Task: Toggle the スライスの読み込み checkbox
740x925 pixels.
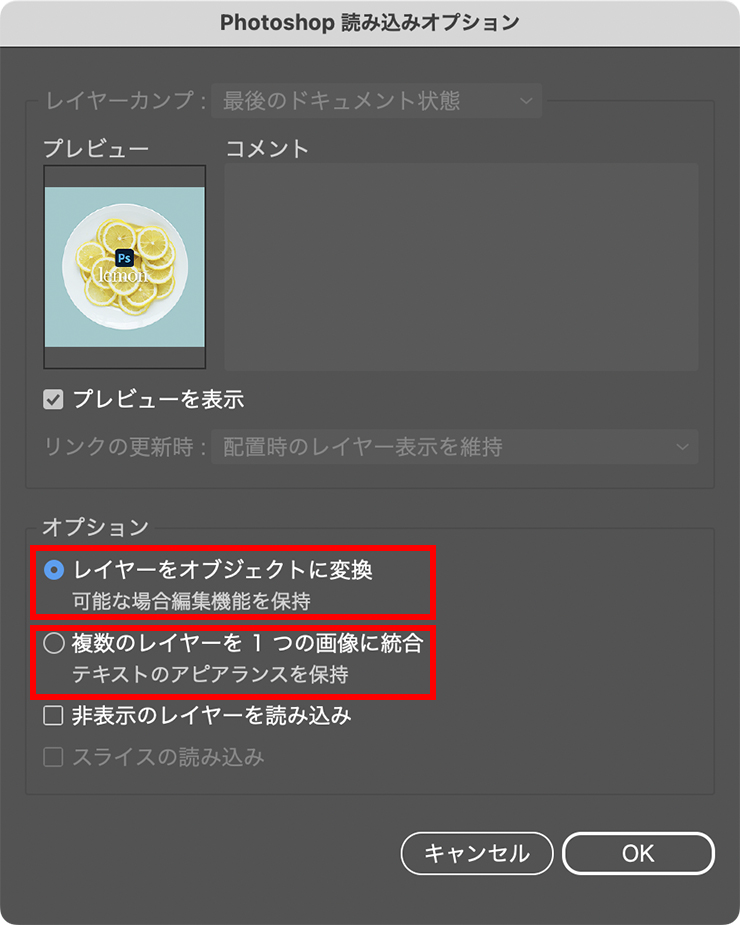Action: pyautogui.click(x=53, y=757)
